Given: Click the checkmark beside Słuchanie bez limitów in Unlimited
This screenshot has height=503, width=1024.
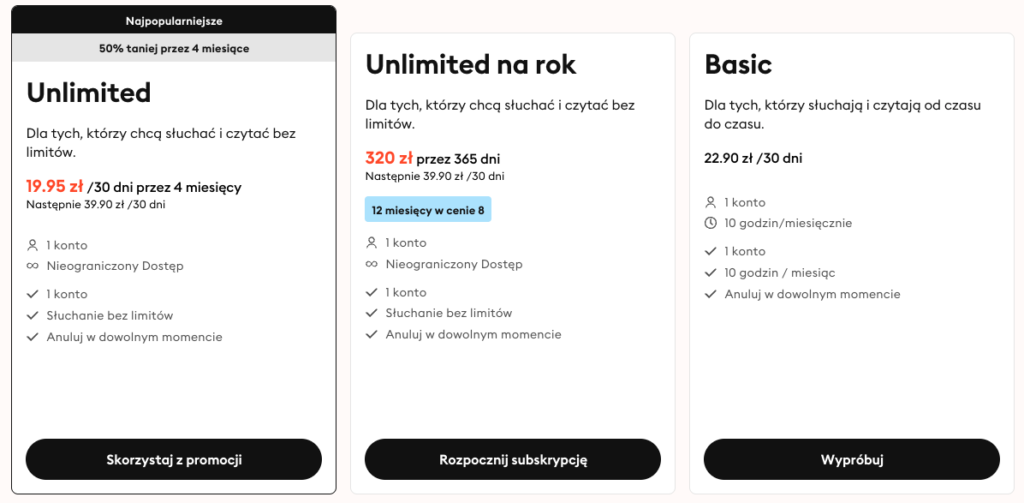Looking at the screenshot, I should click(x=33, y=316).
